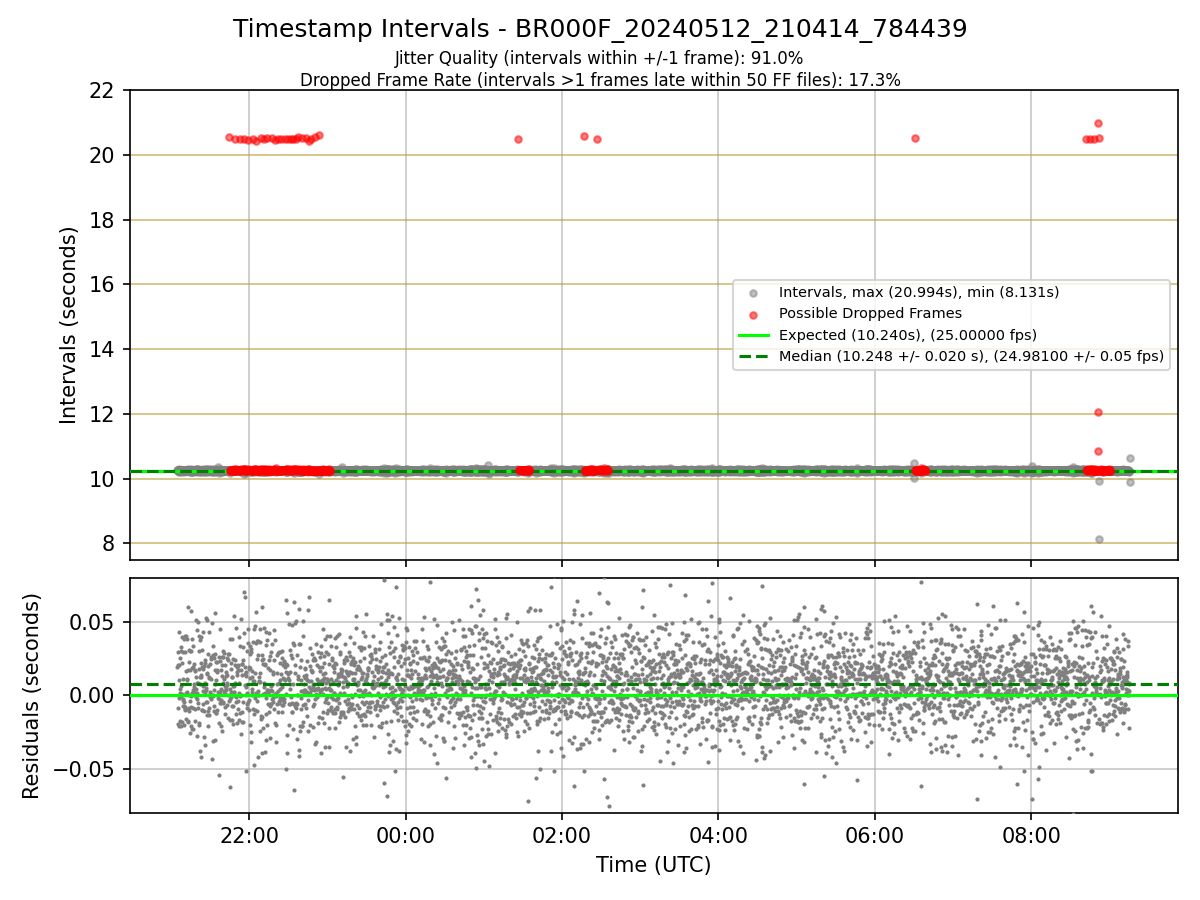Viewport: 1200px width, 900px height.
Task: Click the red point near 12 seconds
Action: (1098, 412)
